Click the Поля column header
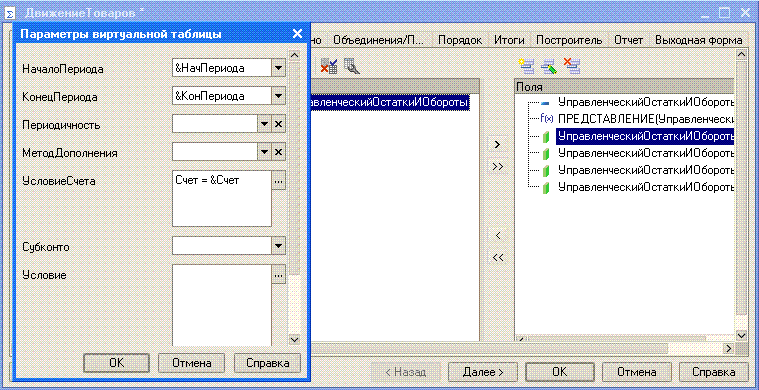The height and width of the screenshot is (390, 759). [624, 87]
